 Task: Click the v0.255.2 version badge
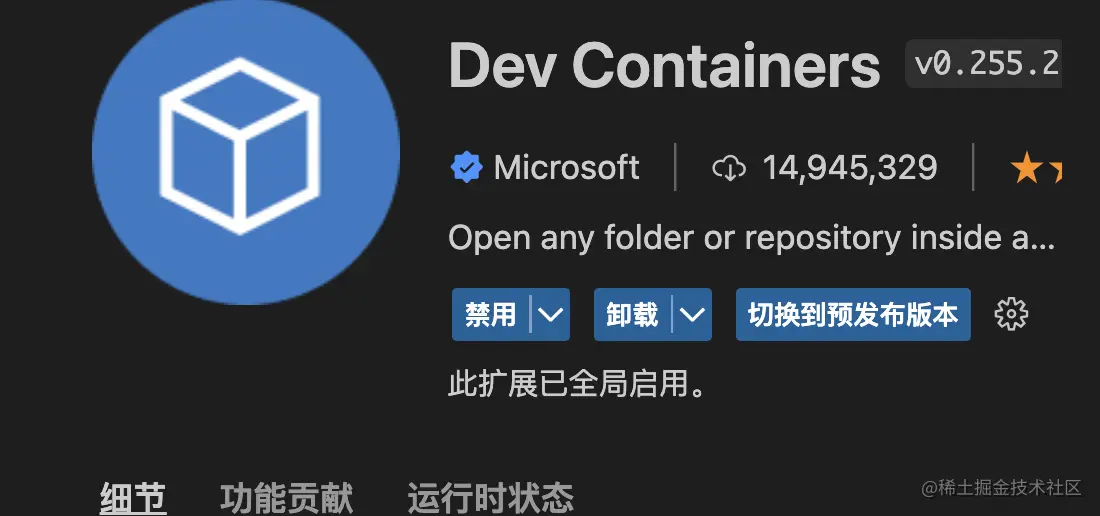pyautogui.click(x=984, y=64)
